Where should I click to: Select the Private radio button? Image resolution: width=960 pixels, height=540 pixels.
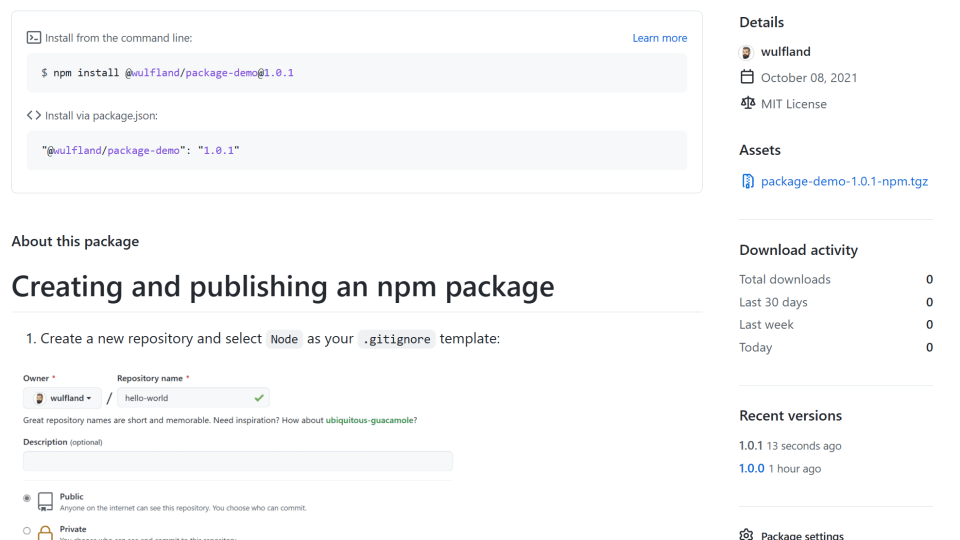27,531
